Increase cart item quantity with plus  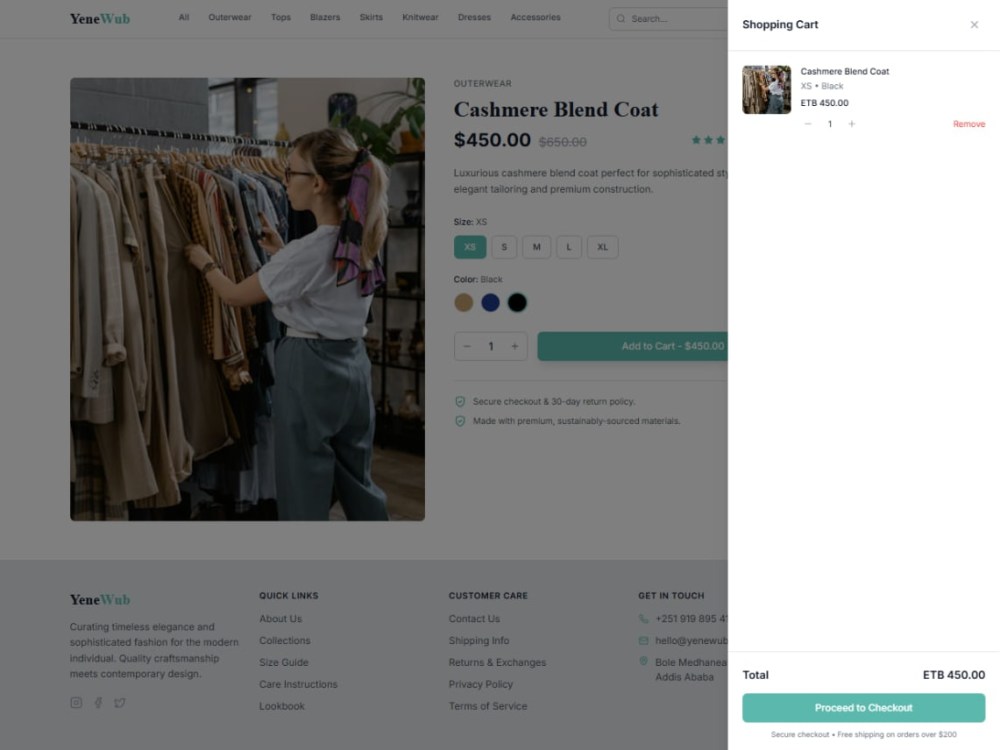[x=851, y=124]
